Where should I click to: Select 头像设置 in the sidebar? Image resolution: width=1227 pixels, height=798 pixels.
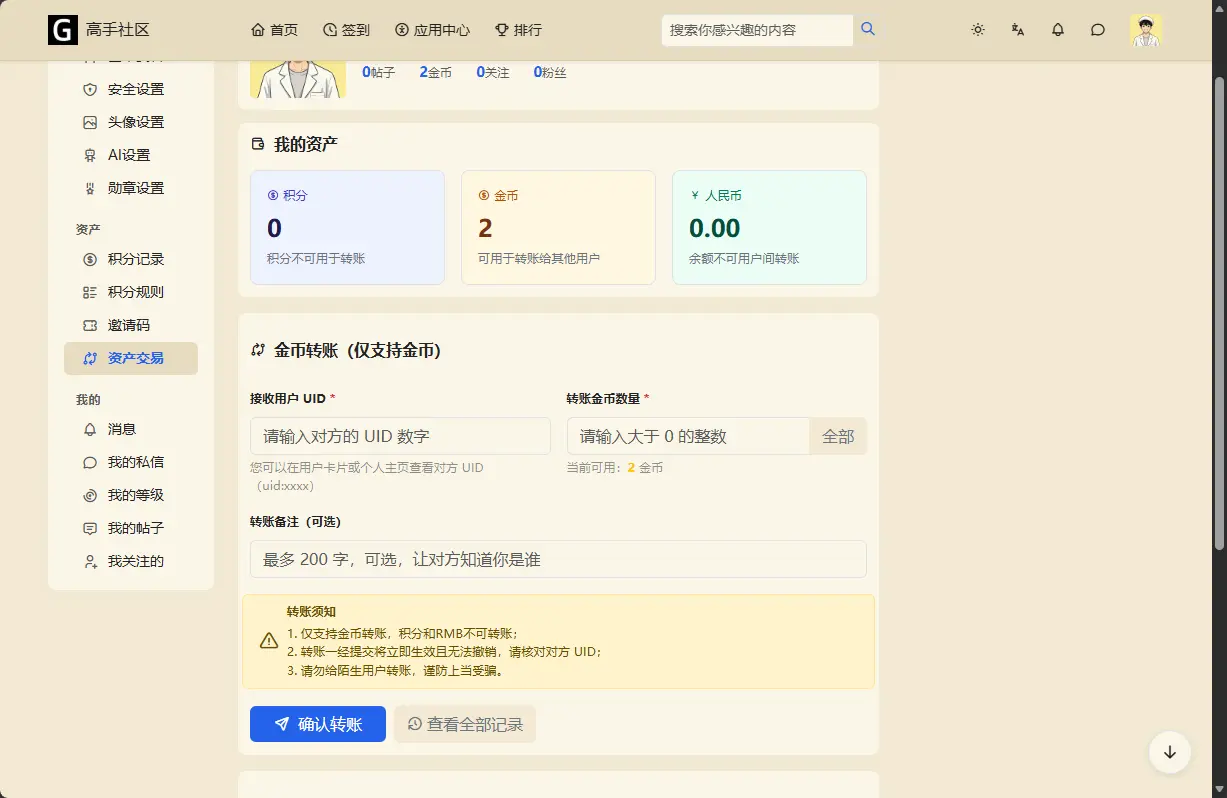(131, 122)
